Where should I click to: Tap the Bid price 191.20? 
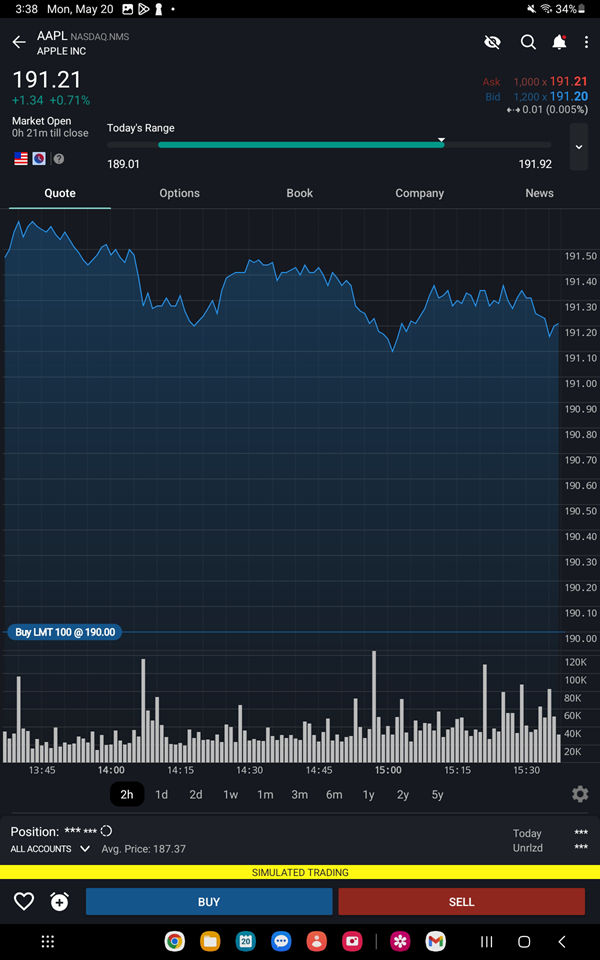[x=569, y=96]
